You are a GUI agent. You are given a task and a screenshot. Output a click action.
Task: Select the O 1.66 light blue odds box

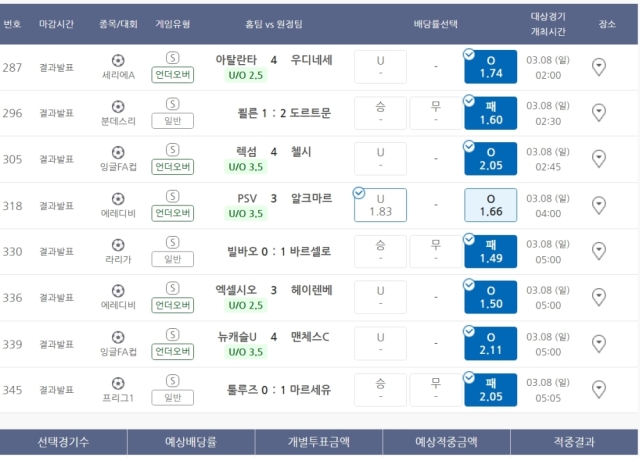(490, 205)
